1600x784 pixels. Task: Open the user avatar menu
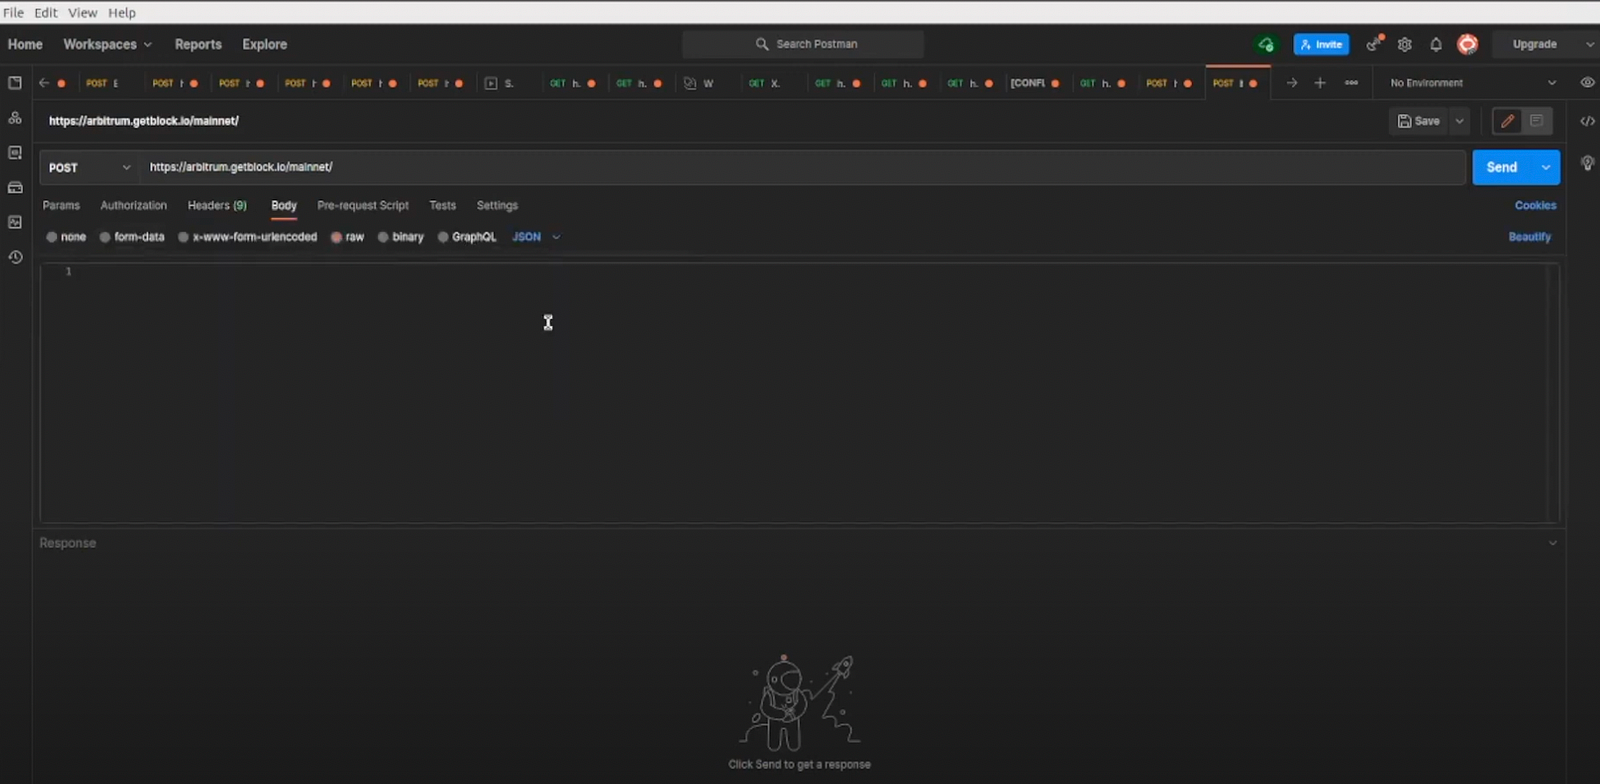pyautogui.click(x=1467, y=44)
